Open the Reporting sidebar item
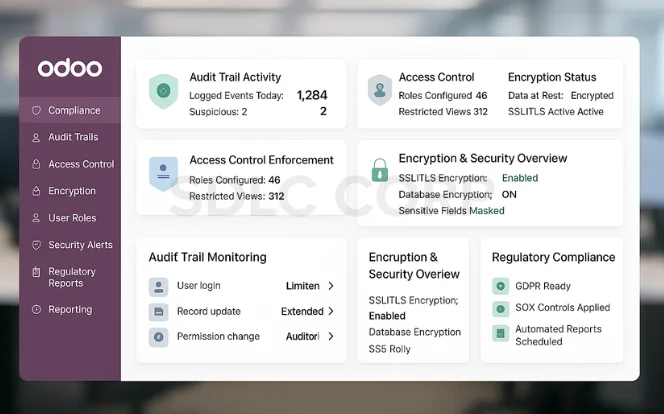 (x=70, y=309)
